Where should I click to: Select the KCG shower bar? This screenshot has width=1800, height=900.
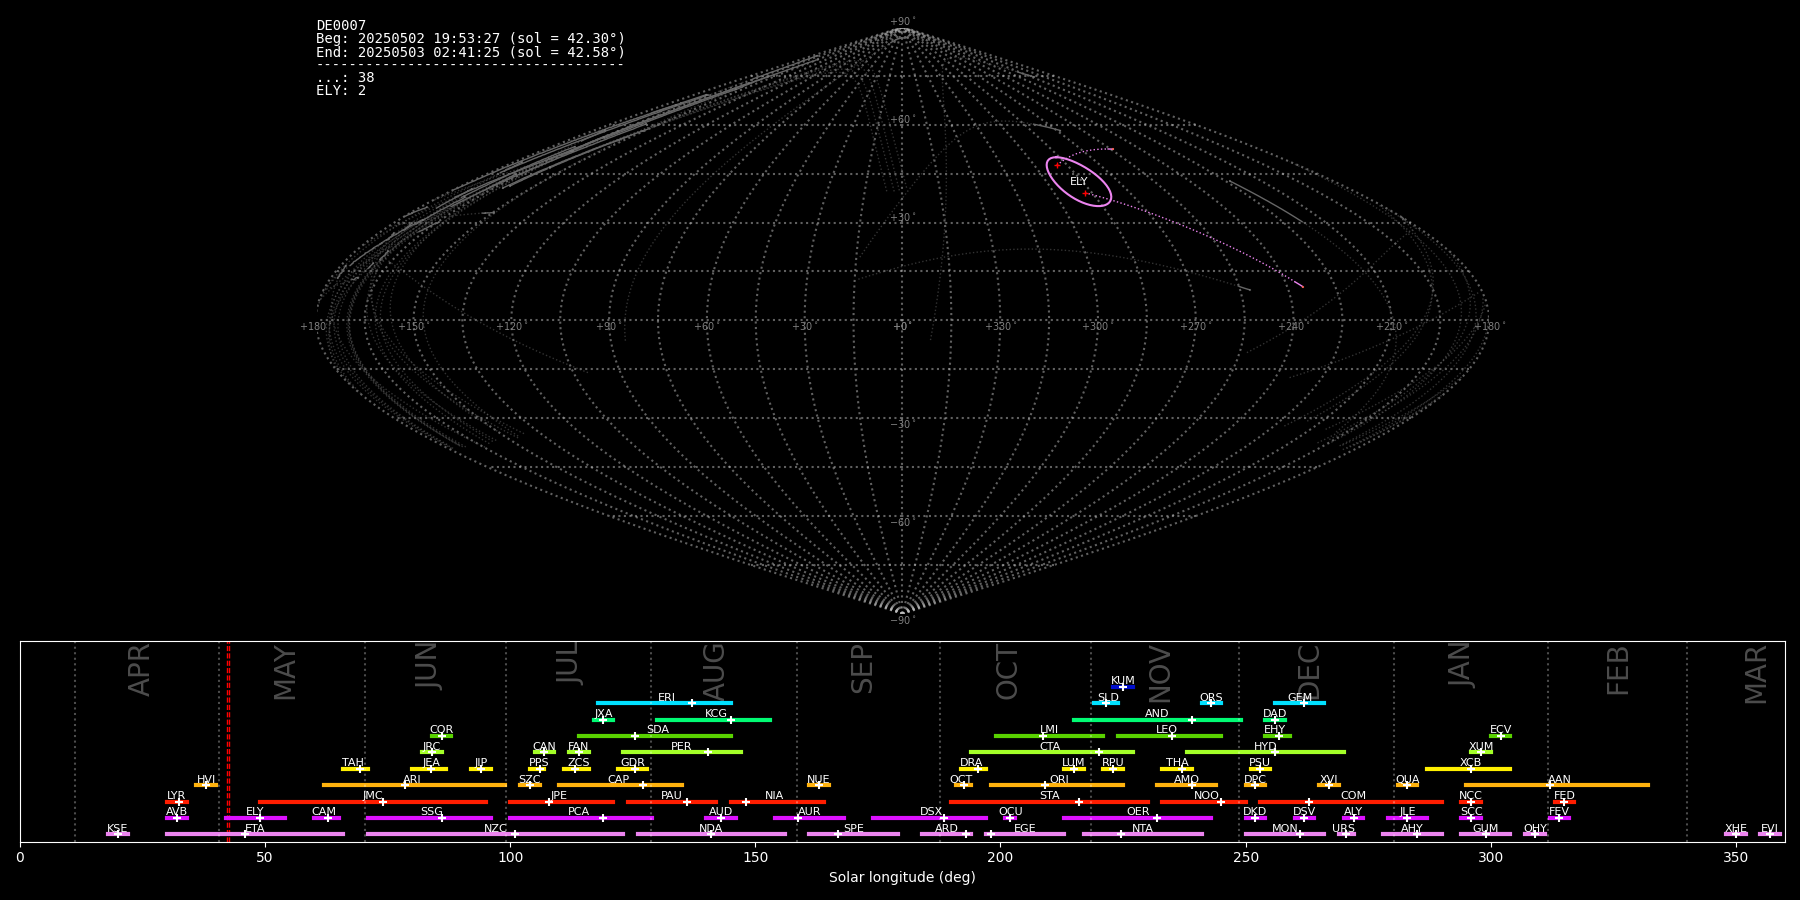point(713,720)
